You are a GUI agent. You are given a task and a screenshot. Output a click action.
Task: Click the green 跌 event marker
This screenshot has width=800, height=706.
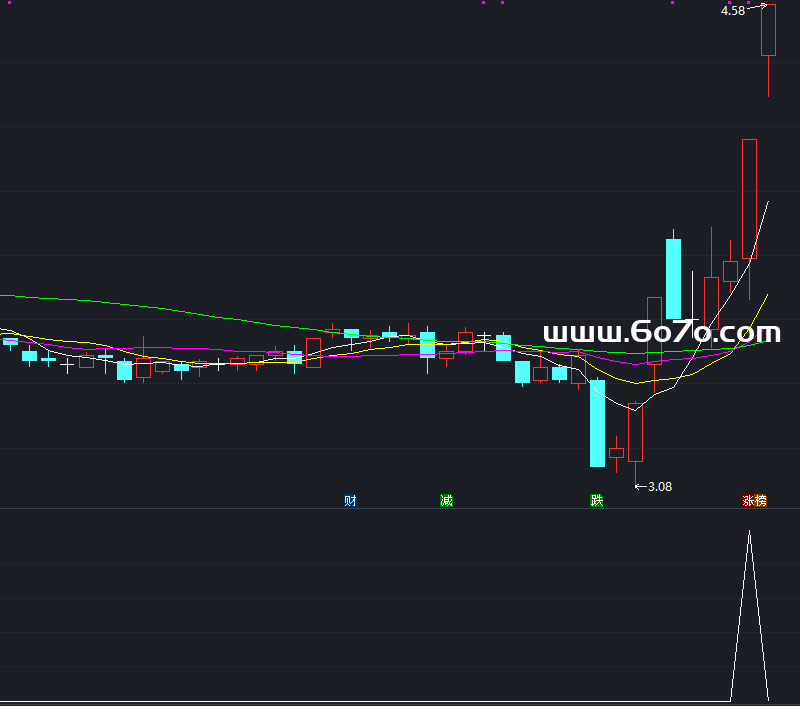(597, 500)
